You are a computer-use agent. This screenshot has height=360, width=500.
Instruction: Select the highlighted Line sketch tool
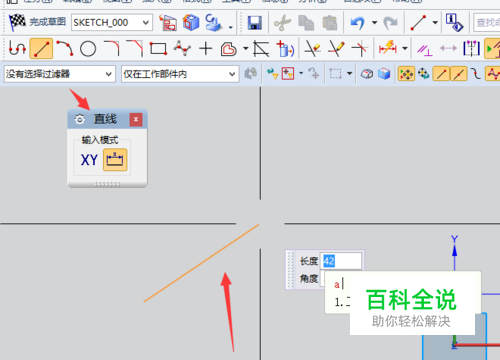pyautogui.click(x=41, y=49)
